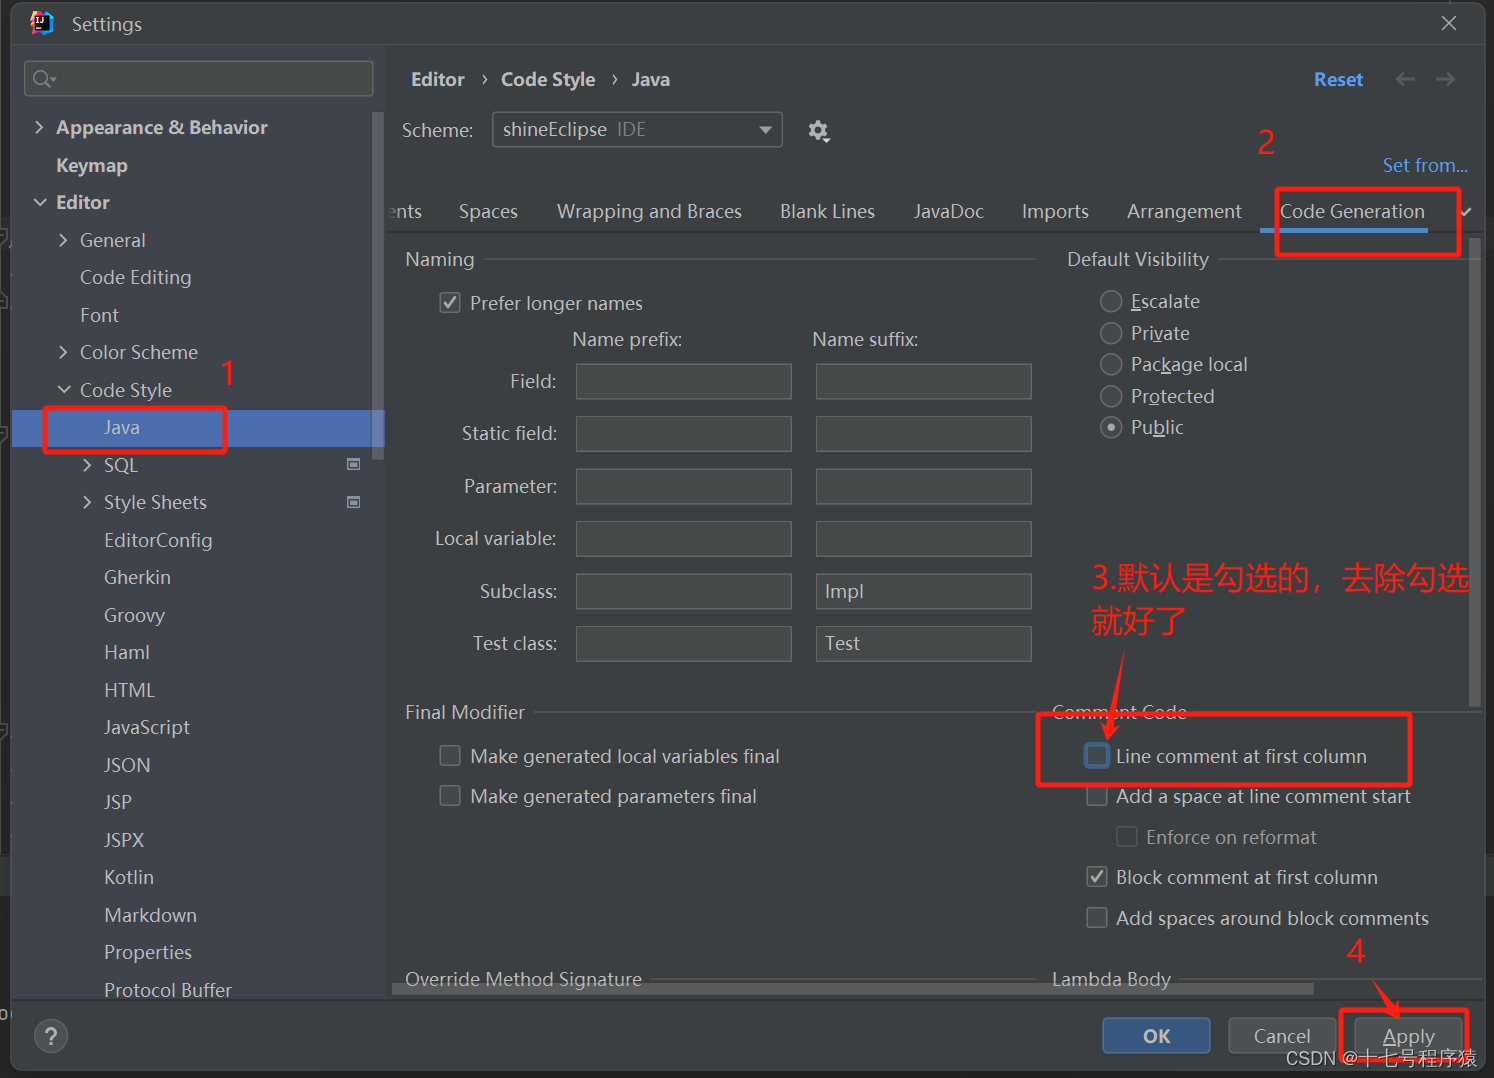Viewport: 1494px width, 1078px height.
Task: Open the scheme actions gear menu
Action: (819, 131)
